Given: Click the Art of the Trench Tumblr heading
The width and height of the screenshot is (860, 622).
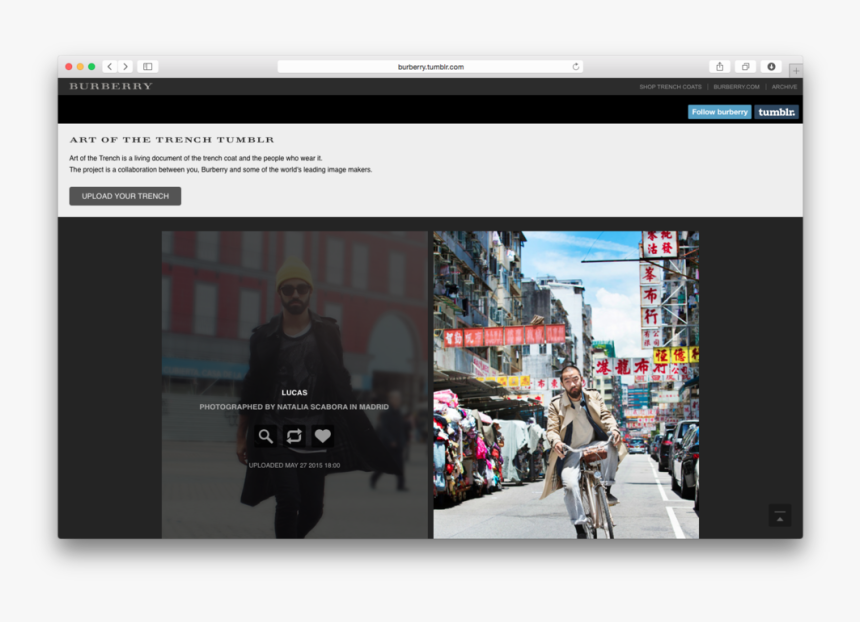Looking at the screenshot, I should tap(172, 140).
